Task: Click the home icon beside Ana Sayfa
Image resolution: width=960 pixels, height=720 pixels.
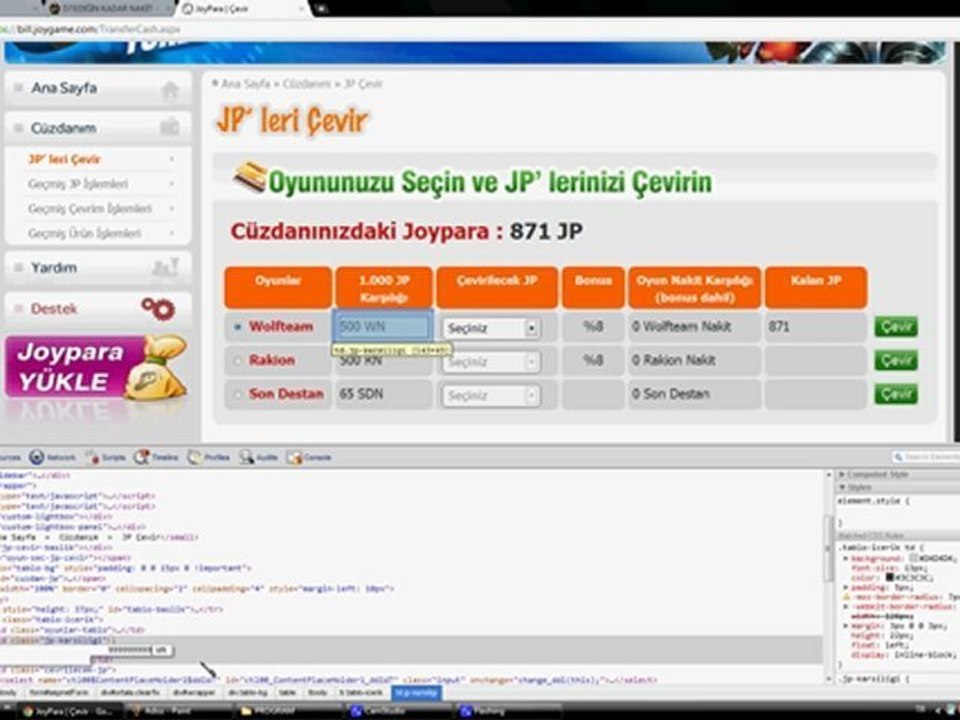Action: click(x=170, y=90)
